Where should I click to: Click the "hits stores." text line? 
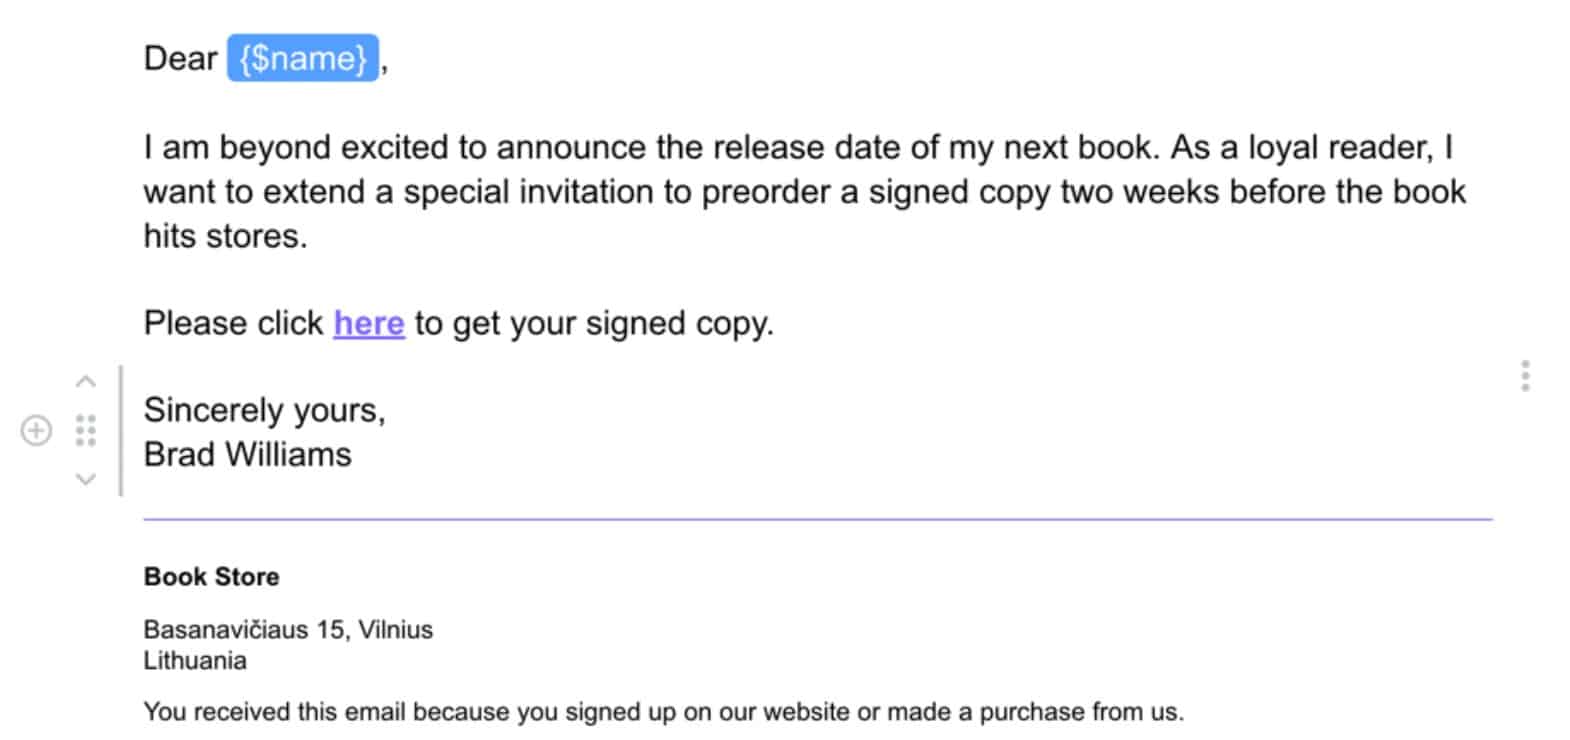(225, 236)
